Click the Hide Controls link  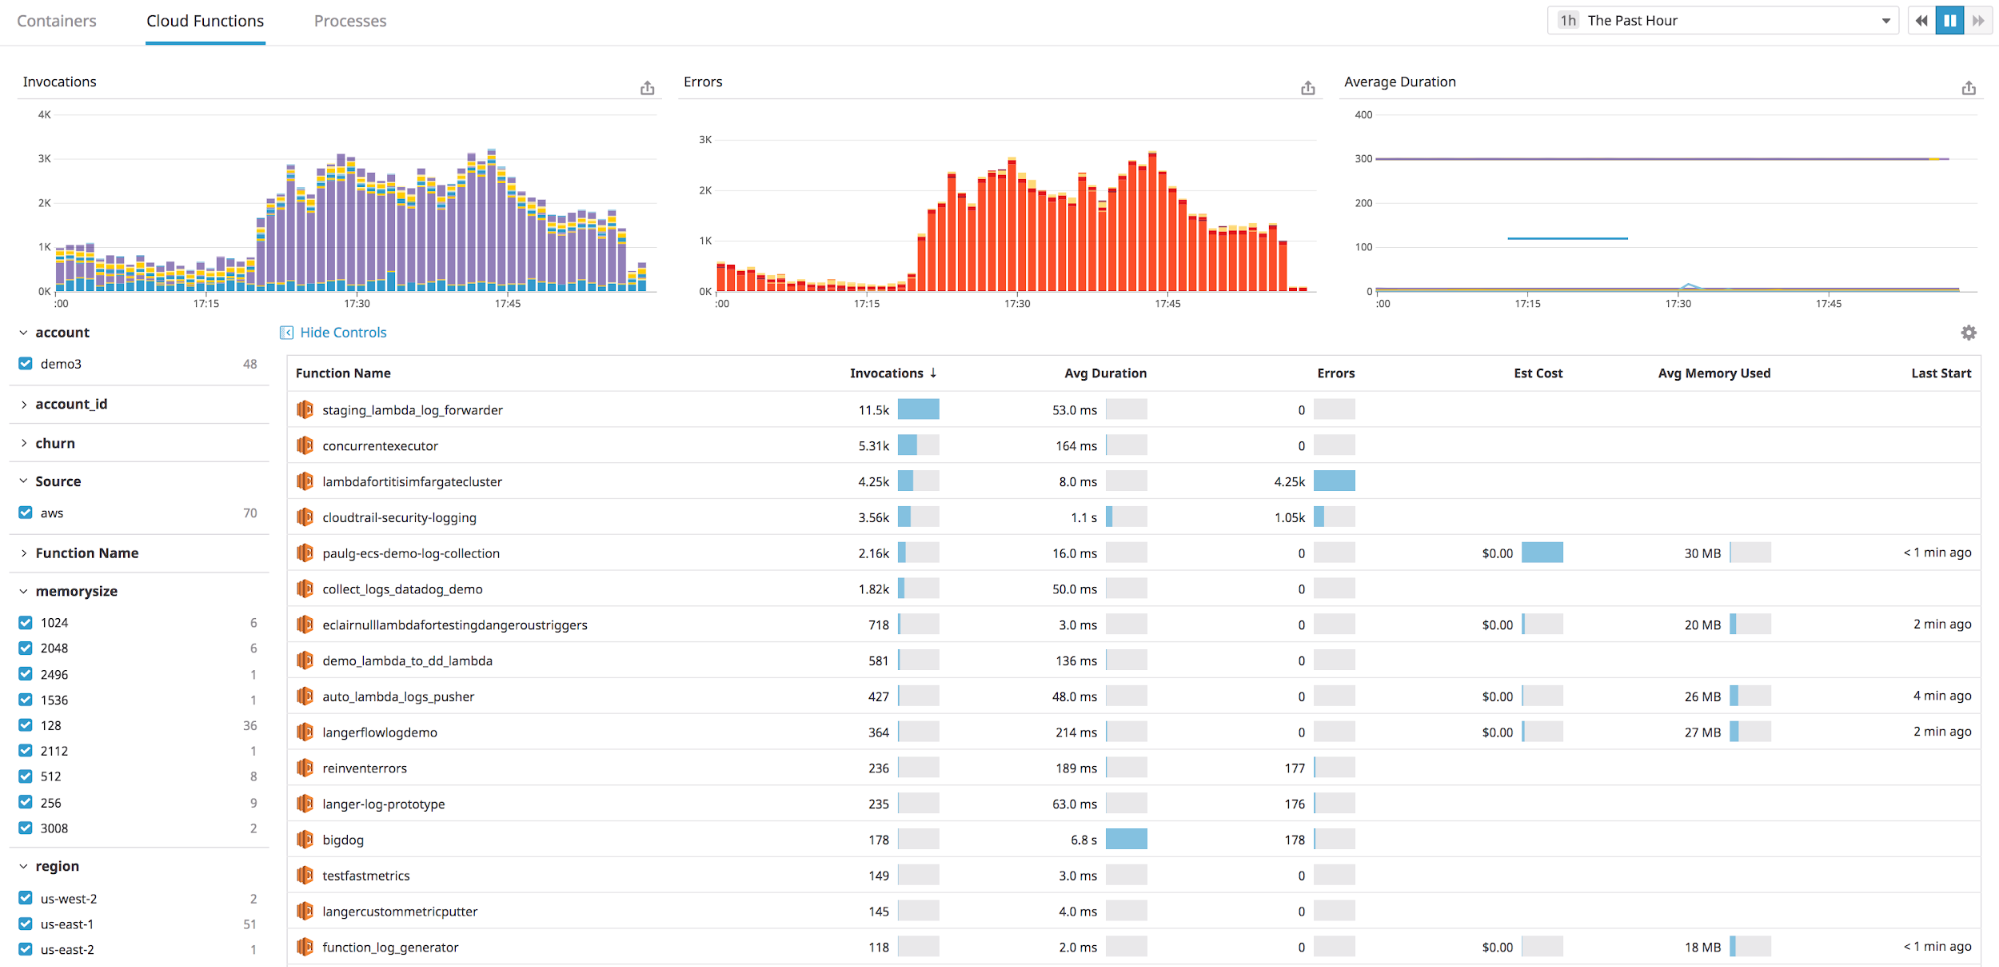pos(341,332)
